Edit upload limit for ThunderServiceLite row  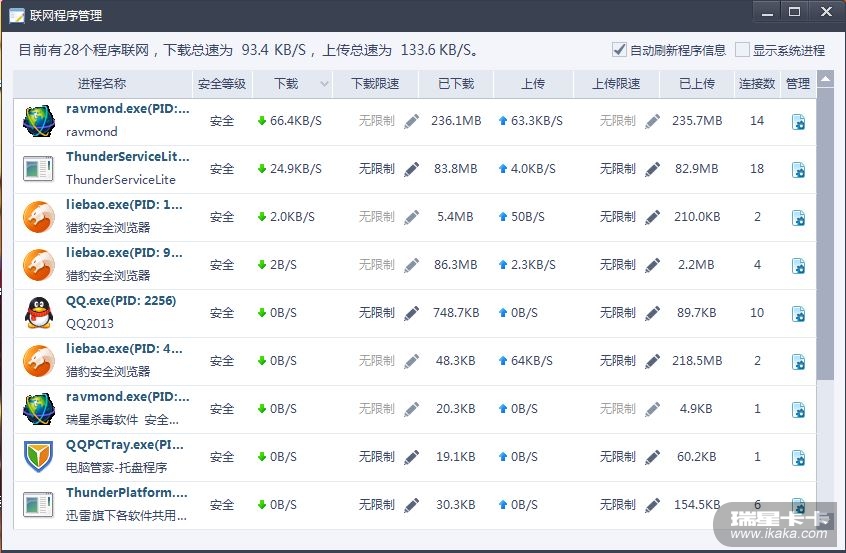(x=653, y=169)
